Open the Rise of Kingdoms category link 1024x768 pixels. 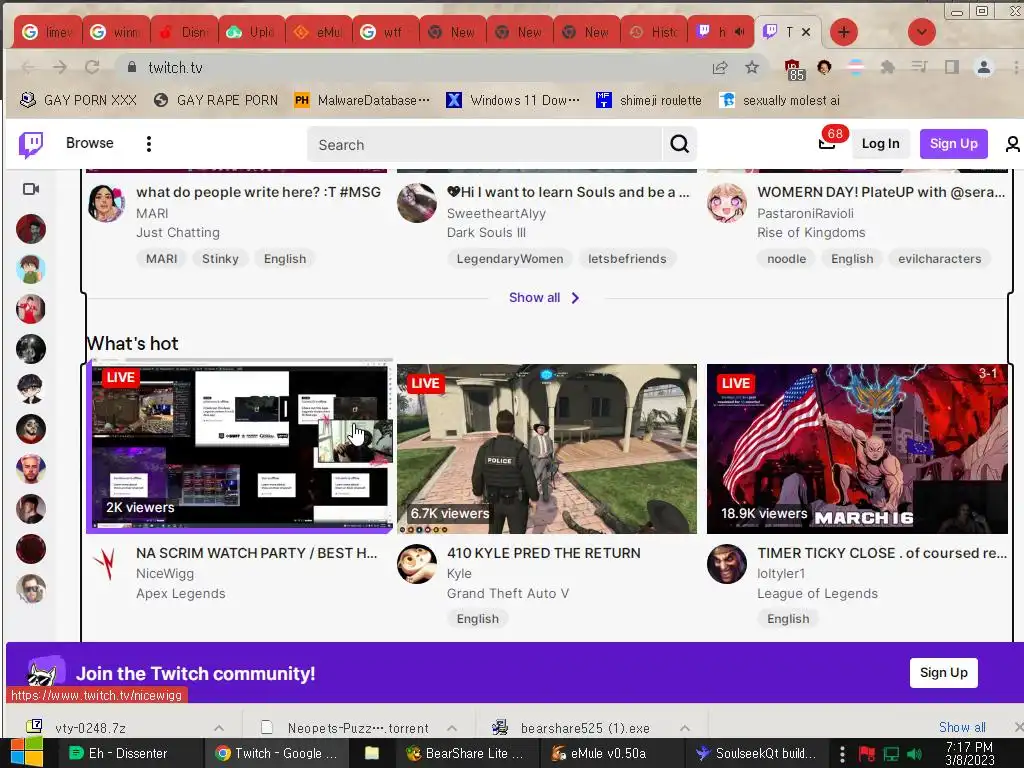tap(811, 232)
